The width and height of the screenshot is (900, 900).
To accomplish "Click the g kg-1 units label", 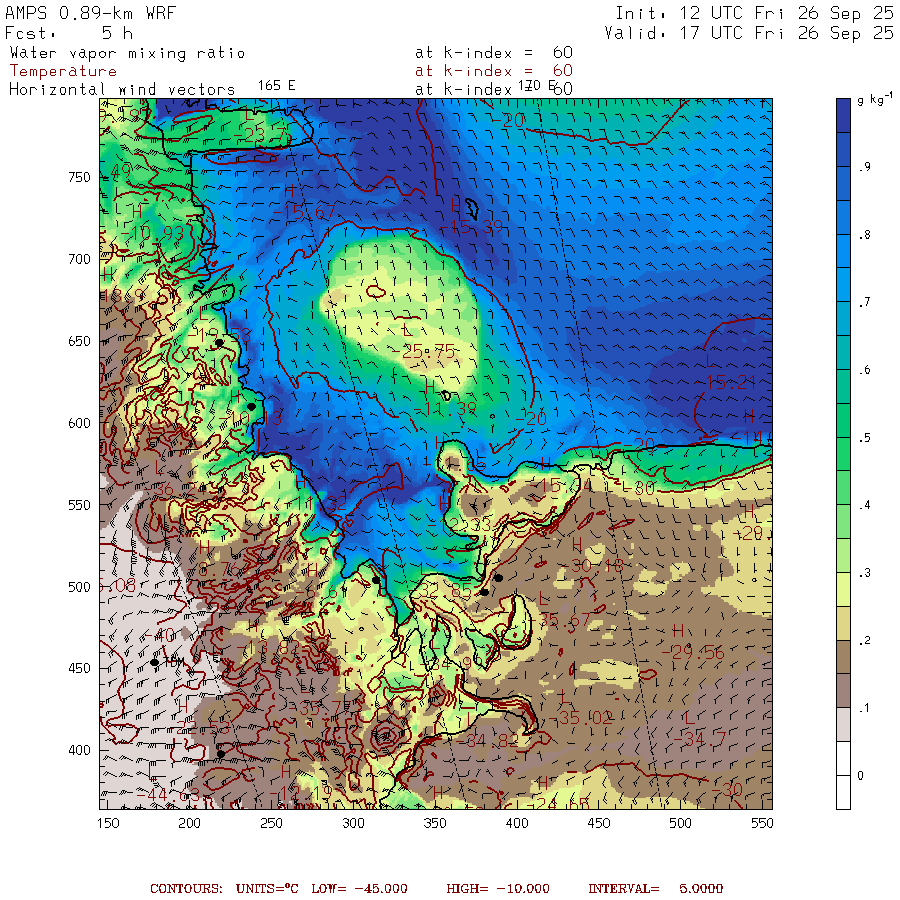I will click(875, 99).
